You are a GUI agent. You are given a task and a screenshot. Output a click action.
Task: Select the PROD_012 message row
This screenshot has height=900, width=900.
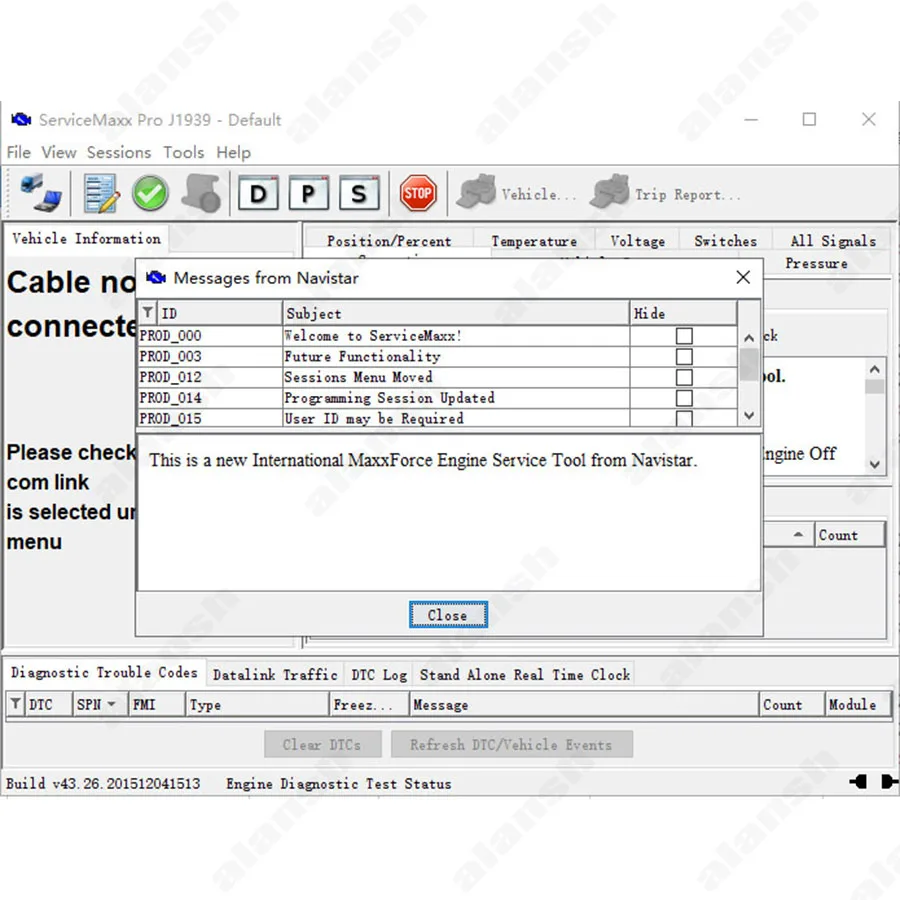pyautogui.click(x=438, y=377)
